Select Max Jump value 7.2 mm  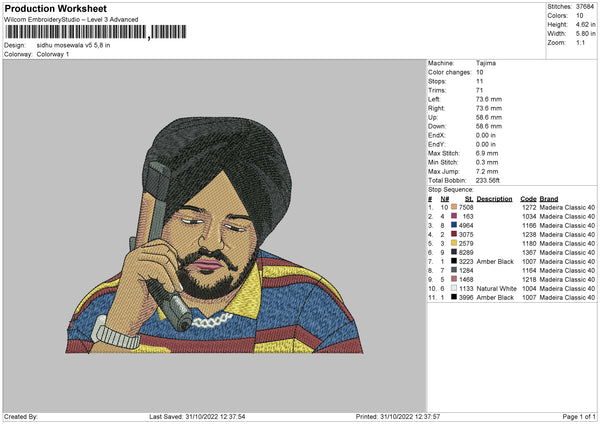(x=487, y=172)
